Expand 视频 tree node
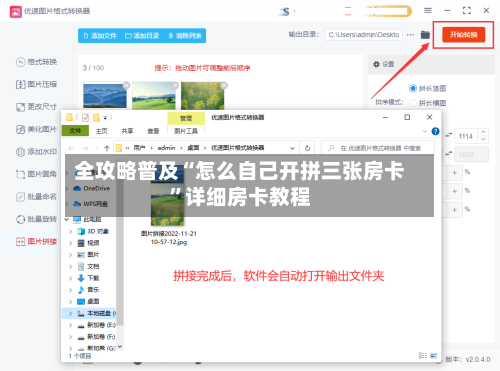Screen dimensions: 500x371 (70, 243)
